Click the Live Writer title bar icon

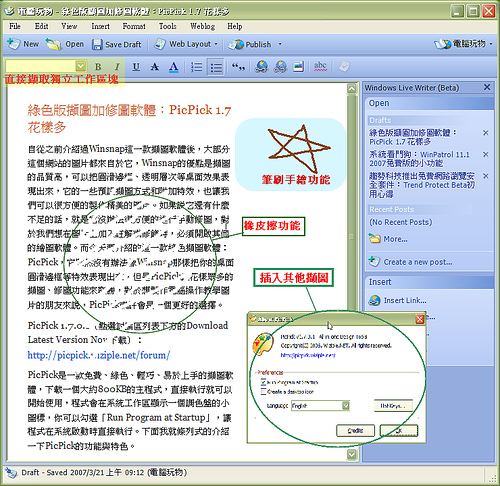[9, 11]
